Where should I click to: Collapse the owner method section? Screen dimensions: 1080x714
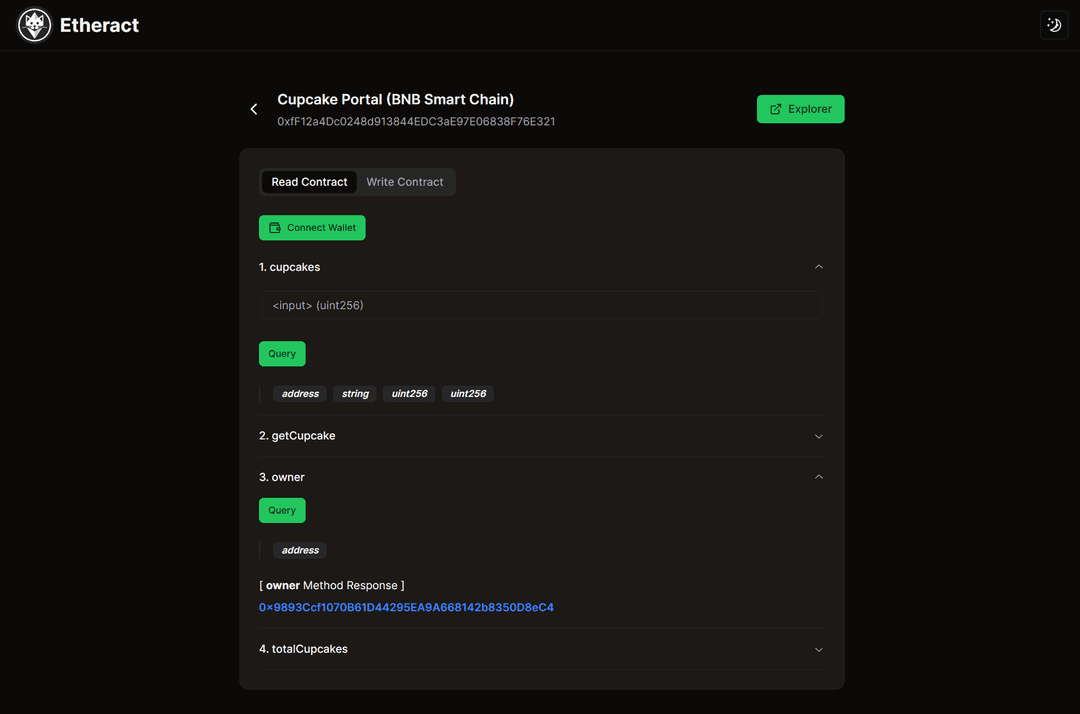pos(818,477)
